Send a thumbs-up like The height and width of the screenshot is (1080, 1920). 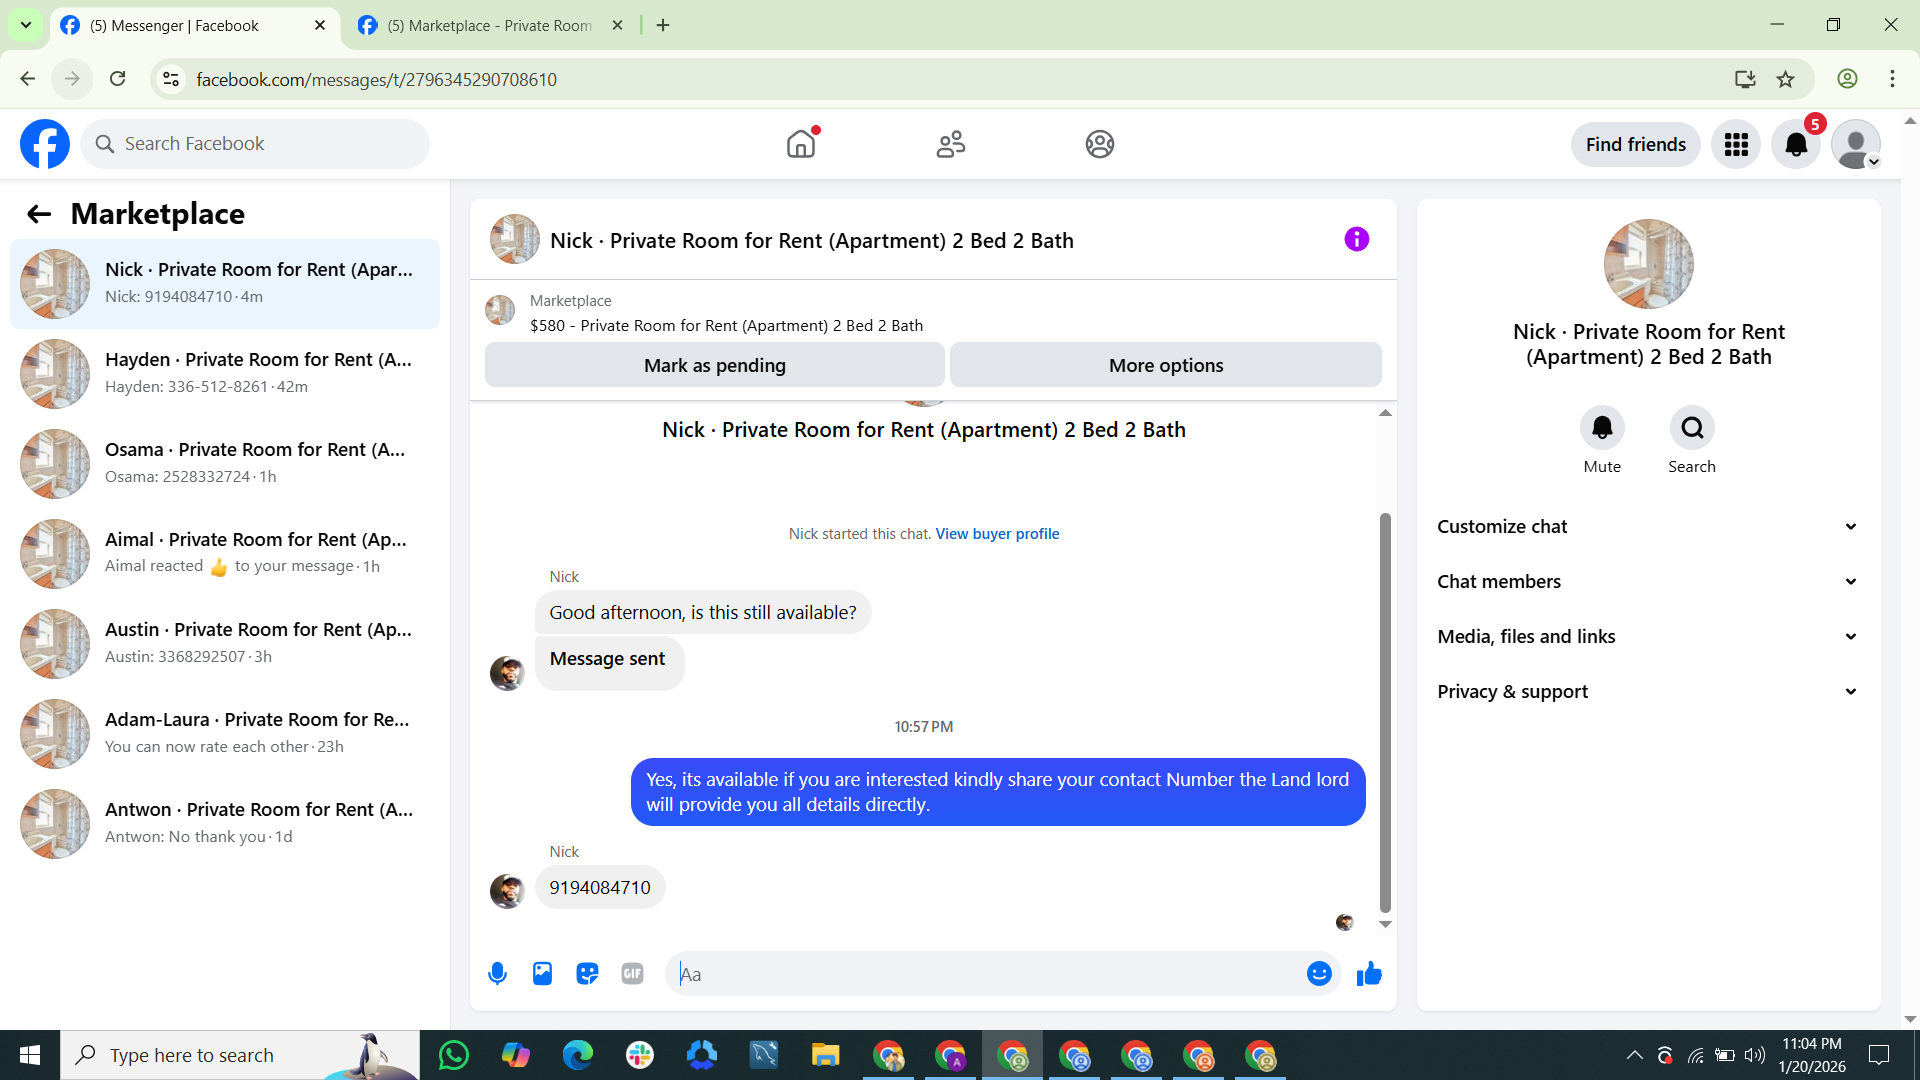[1369, 973]
